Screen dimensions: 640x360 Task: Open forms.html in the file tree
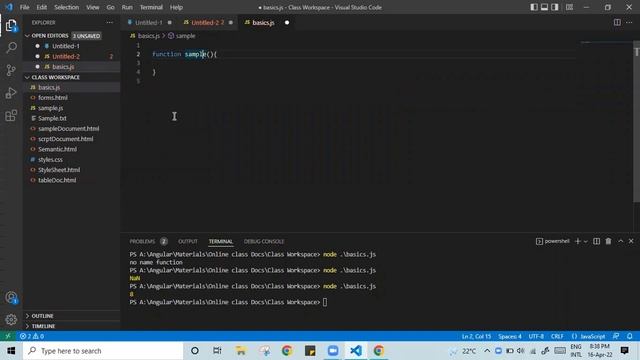(53, 98)
